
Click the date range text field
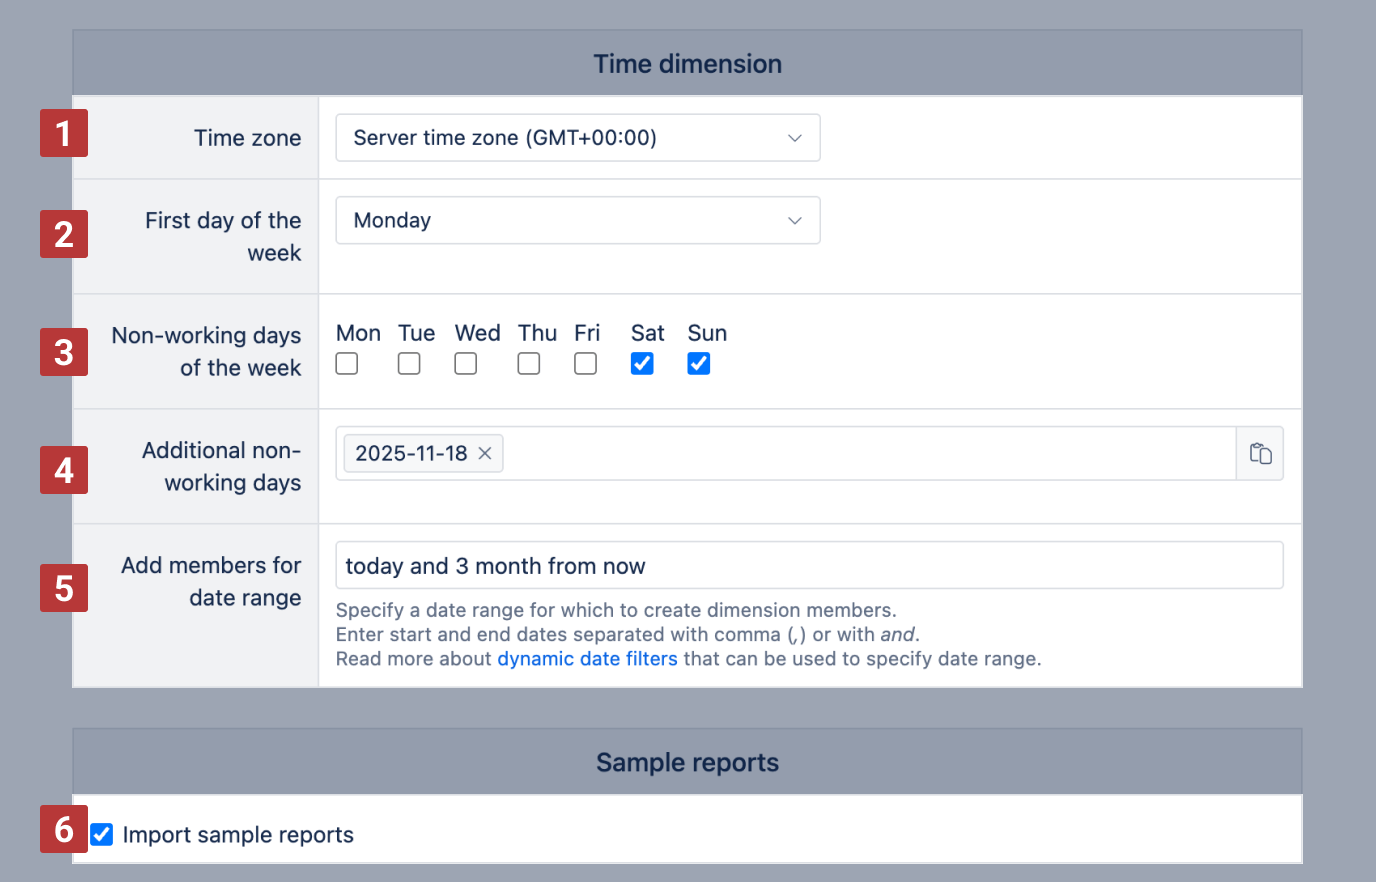coord(808,566)
